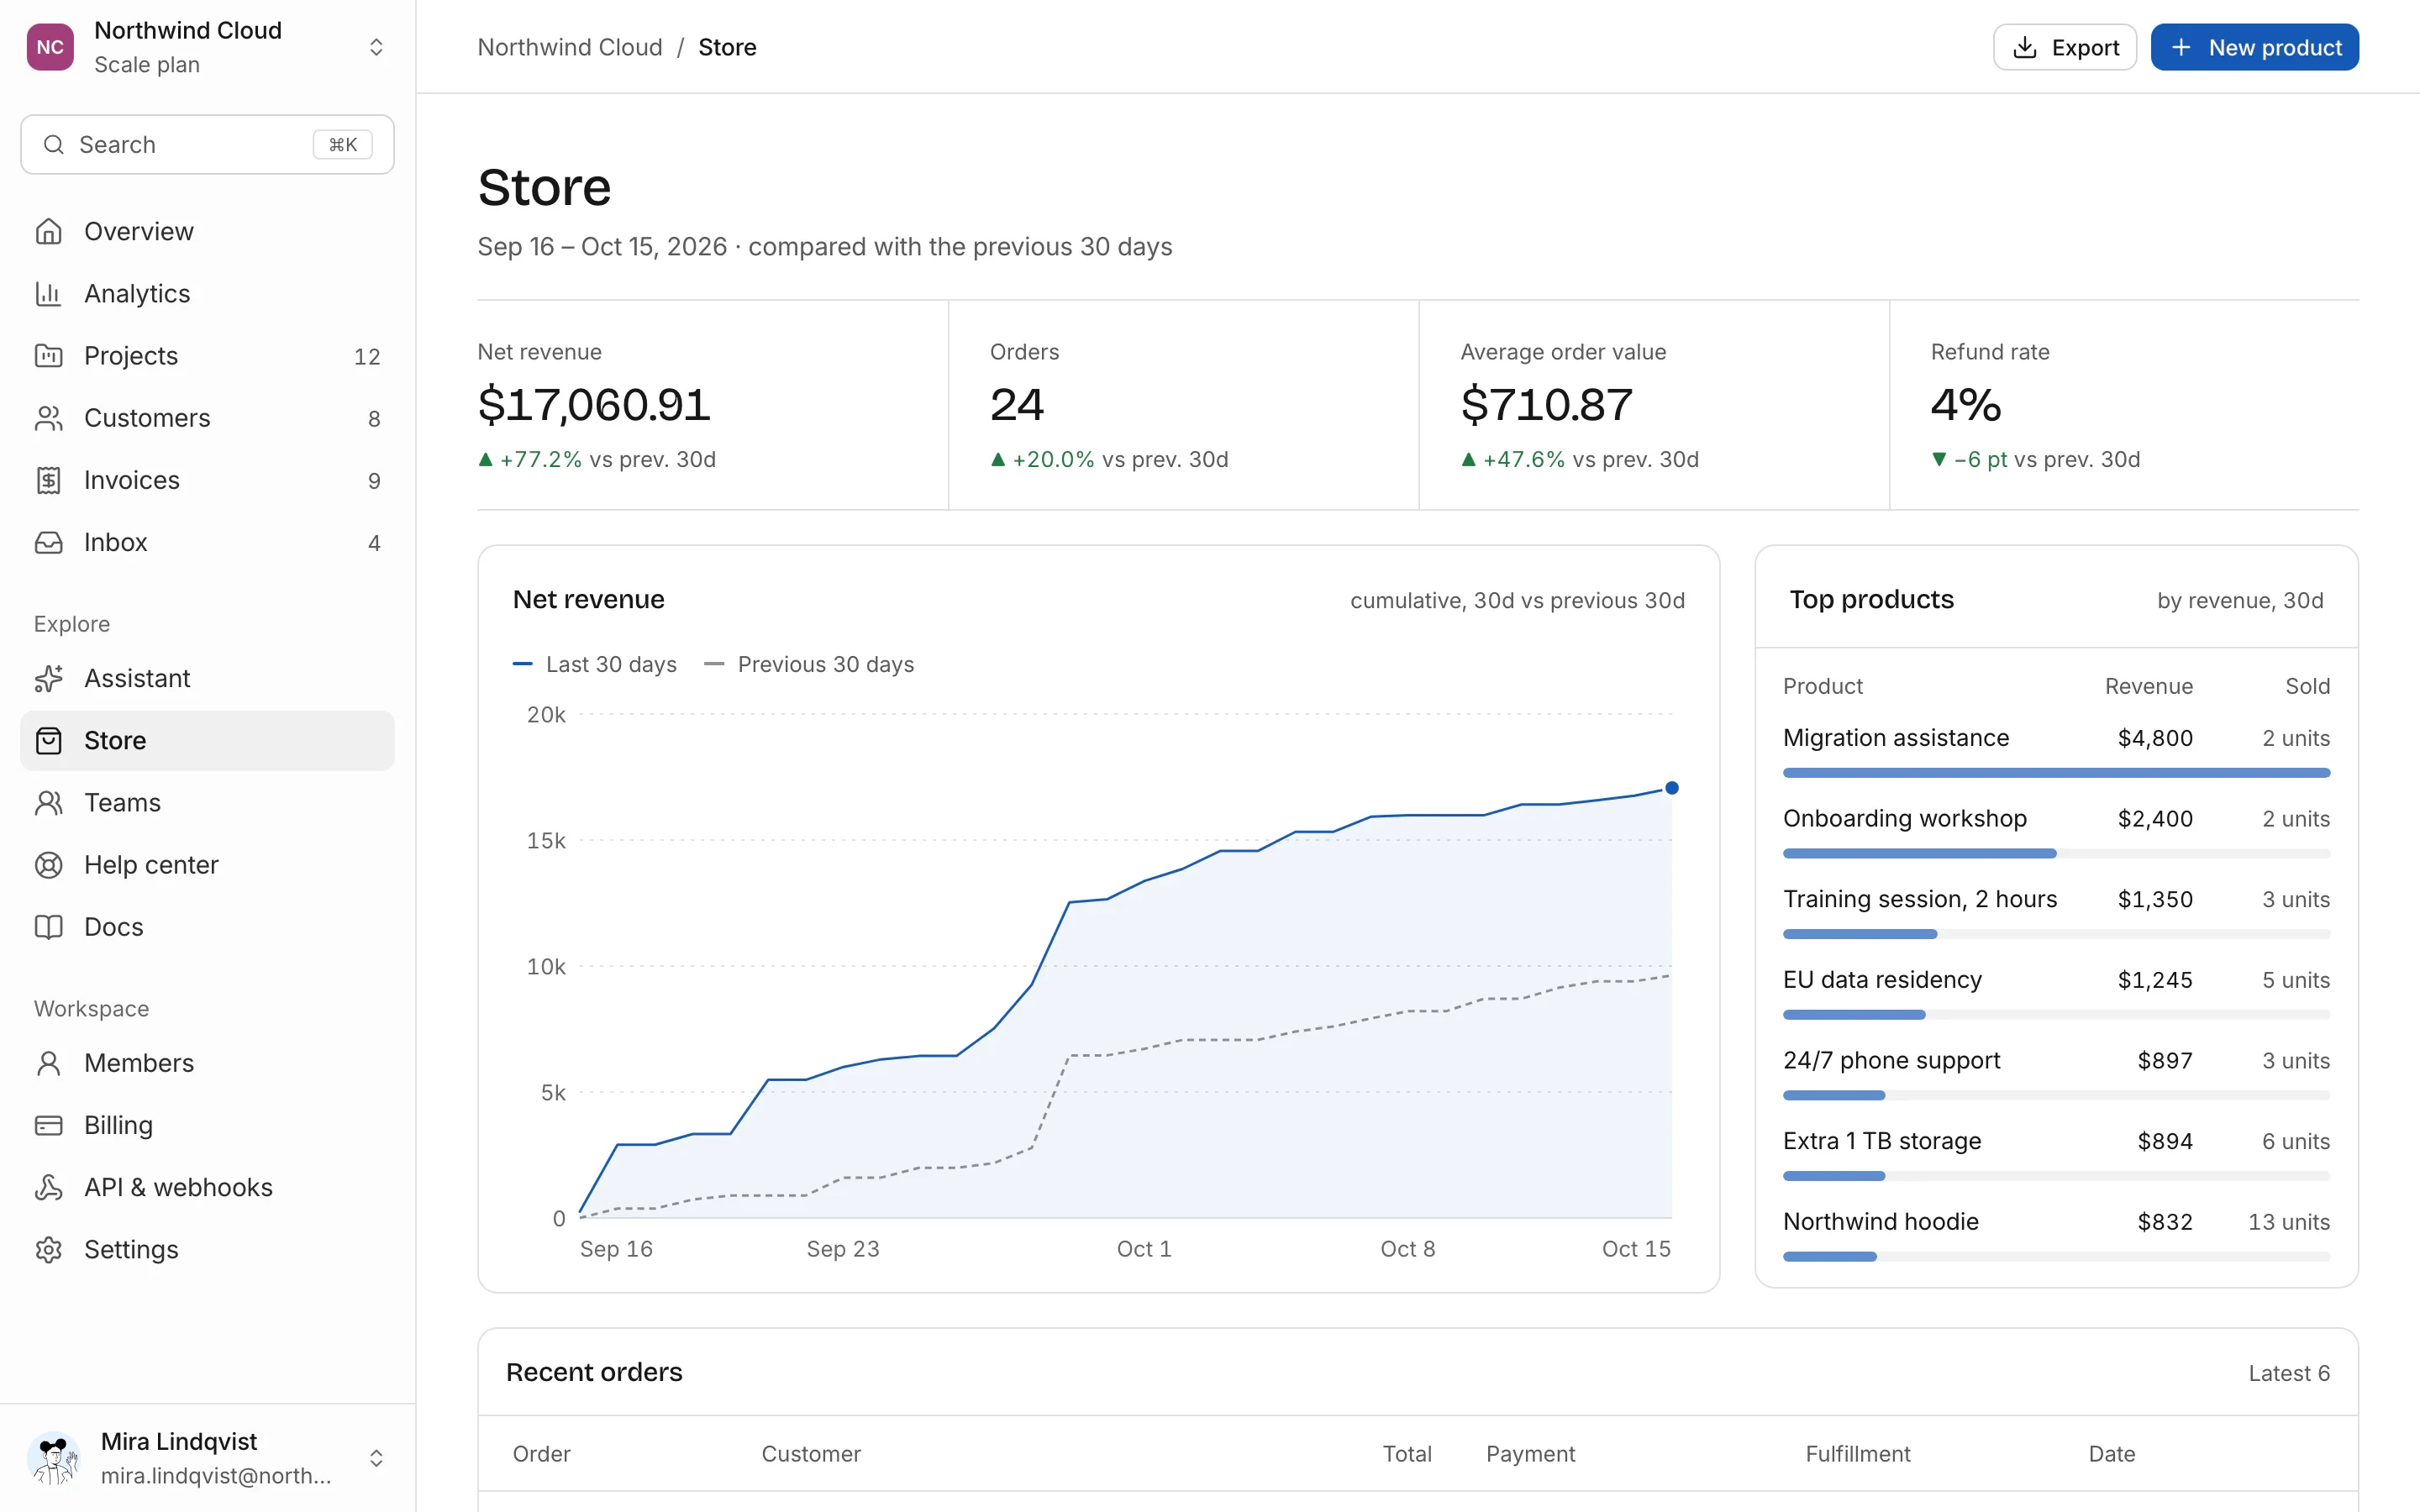This screenshot has height=1512, width=2420.
Task: Click the Settings gear icon
Action: coord(49,1250)
